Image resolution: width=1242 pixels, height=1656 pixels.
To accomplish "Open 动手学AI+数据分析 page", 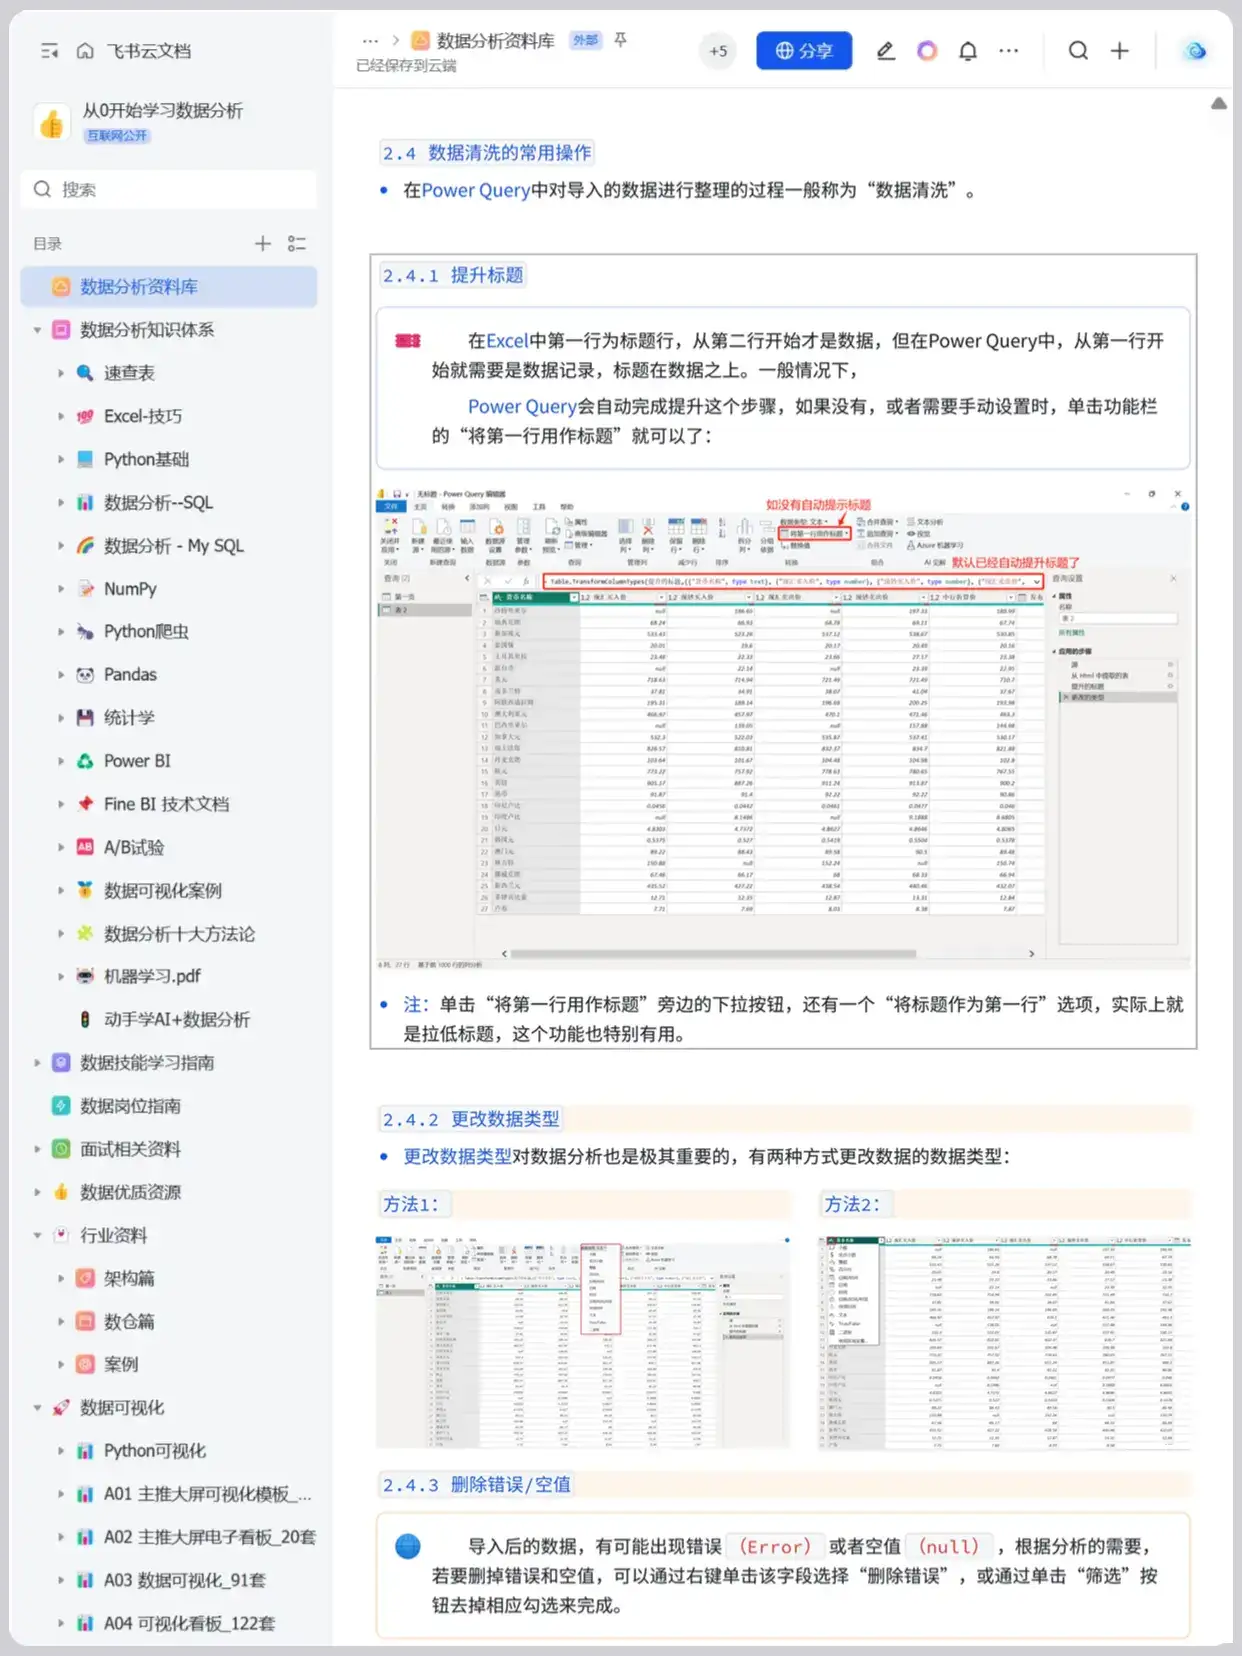I will (x=177, y=1019).
